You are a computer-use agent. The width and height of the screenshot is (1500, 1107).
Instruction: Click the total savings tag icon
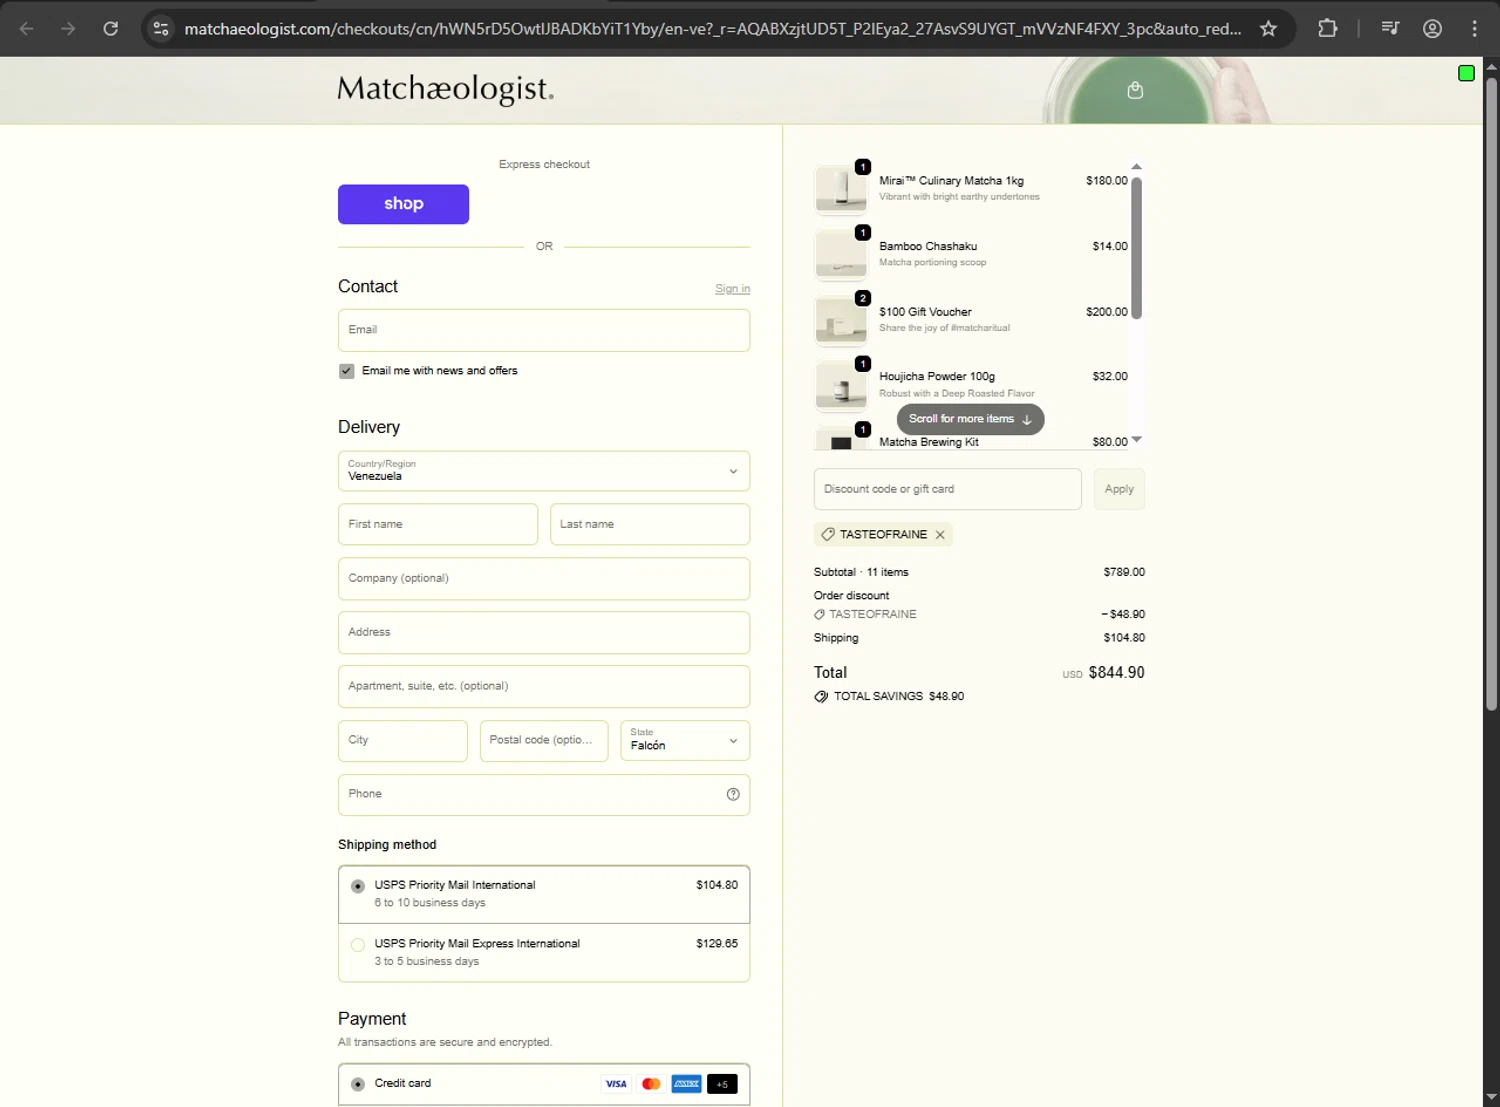point(821,697)
